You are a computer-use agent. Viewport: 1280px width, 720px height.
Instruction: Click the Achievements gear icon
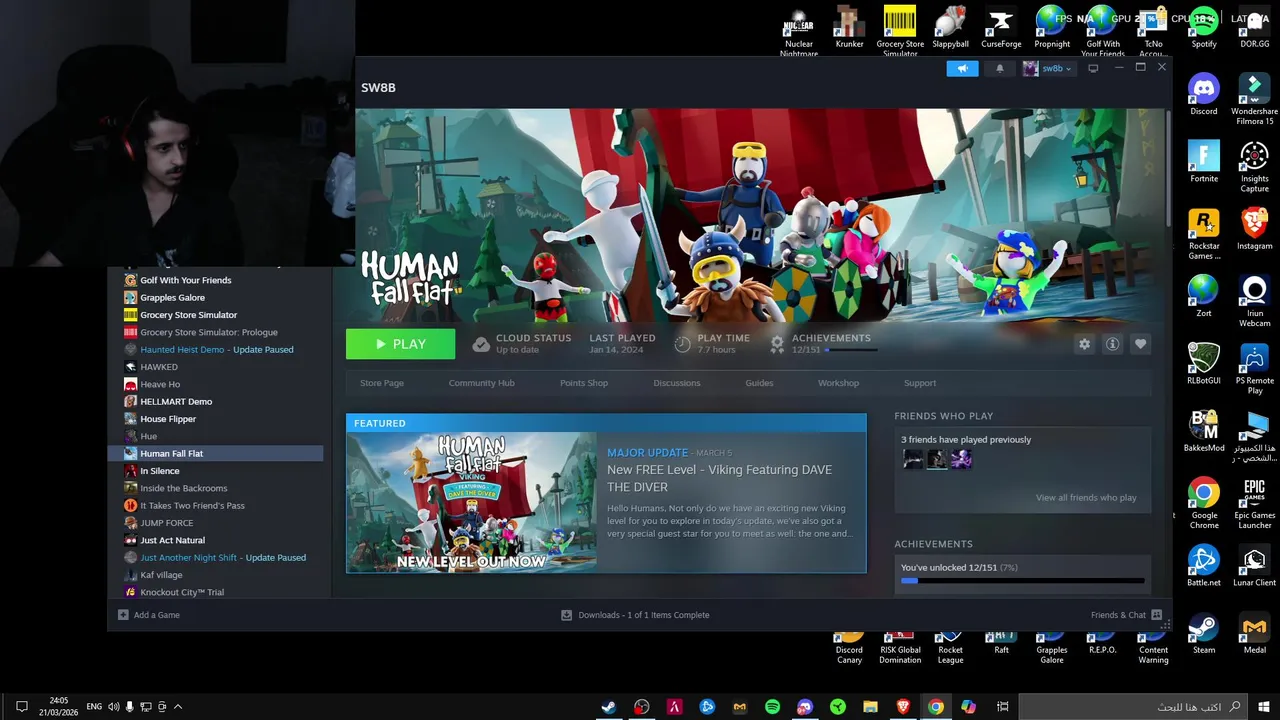tap(777, 344)
